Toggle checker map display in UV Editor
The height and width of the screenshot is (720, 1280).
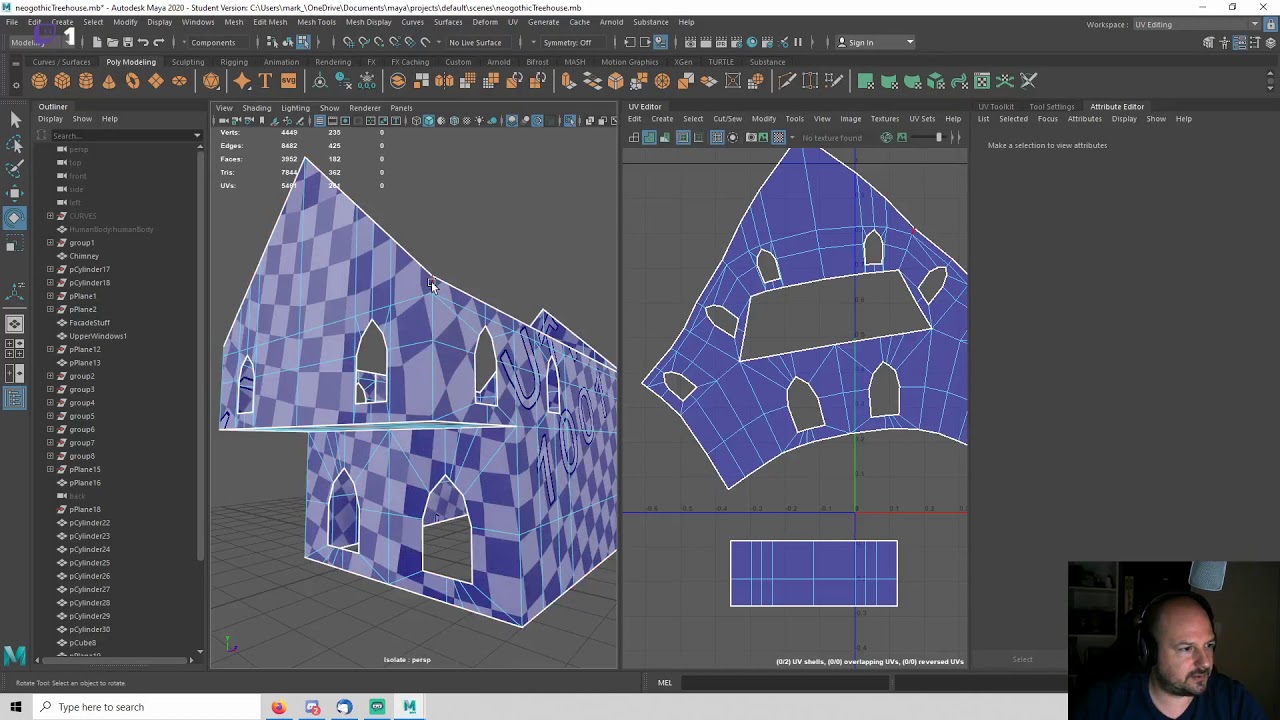pyautogui.click(x=779, y=137)
